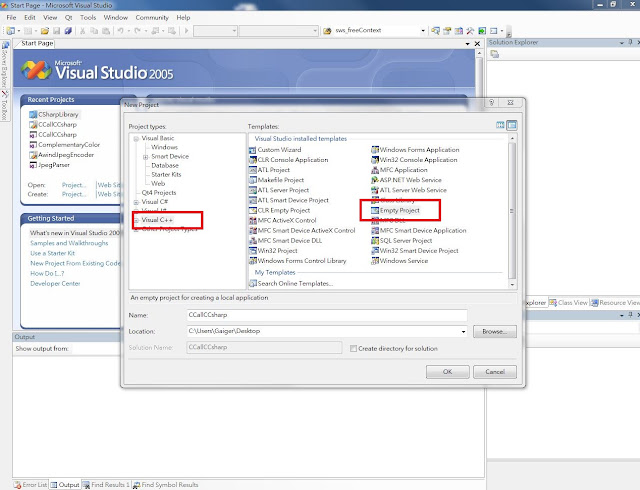This screenshot has height=490, width=640.
Task: Switch to the Output tab at bottom
Action: coord(65,485)
